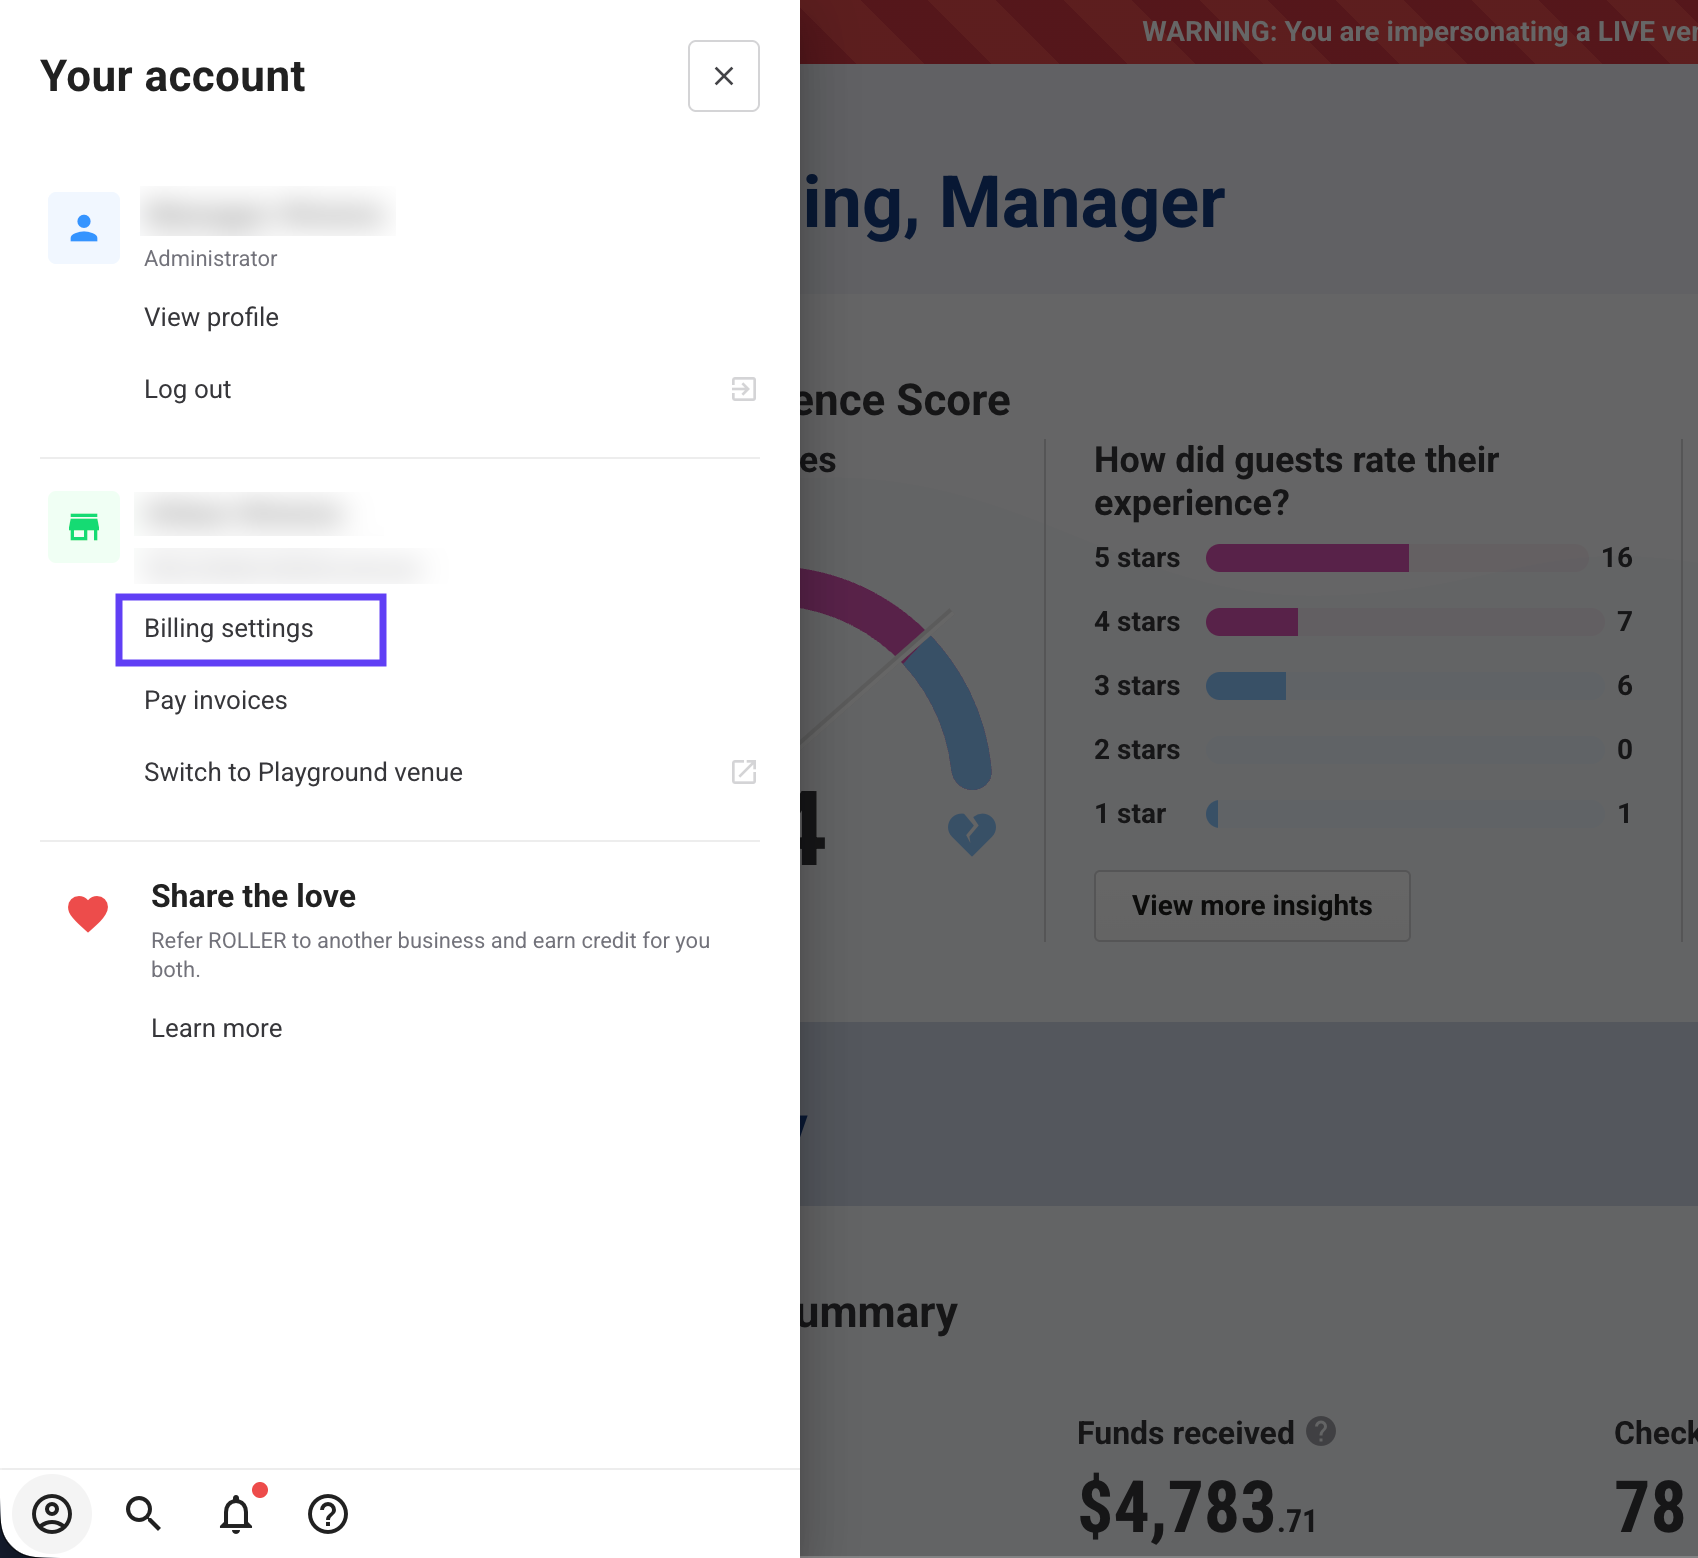This screenshot has height=1558, width=1698.
Task: Click the external link icon for Playground venue
Action: 743,772
